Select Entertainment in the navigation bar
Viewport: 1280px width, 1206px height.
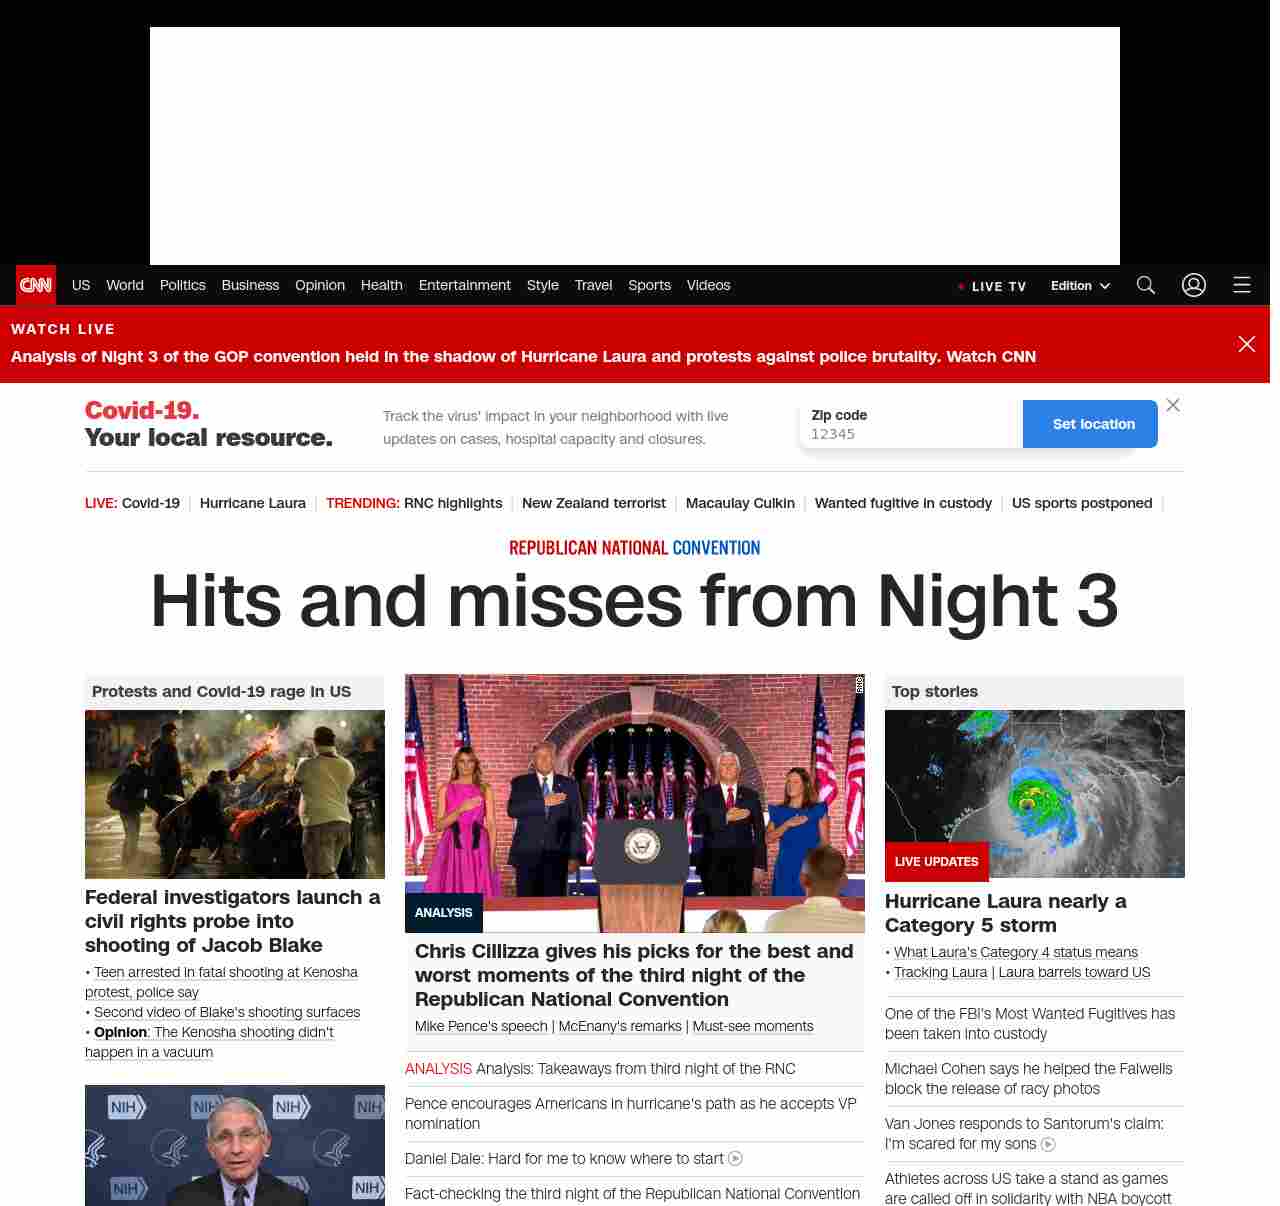(464, 285)
